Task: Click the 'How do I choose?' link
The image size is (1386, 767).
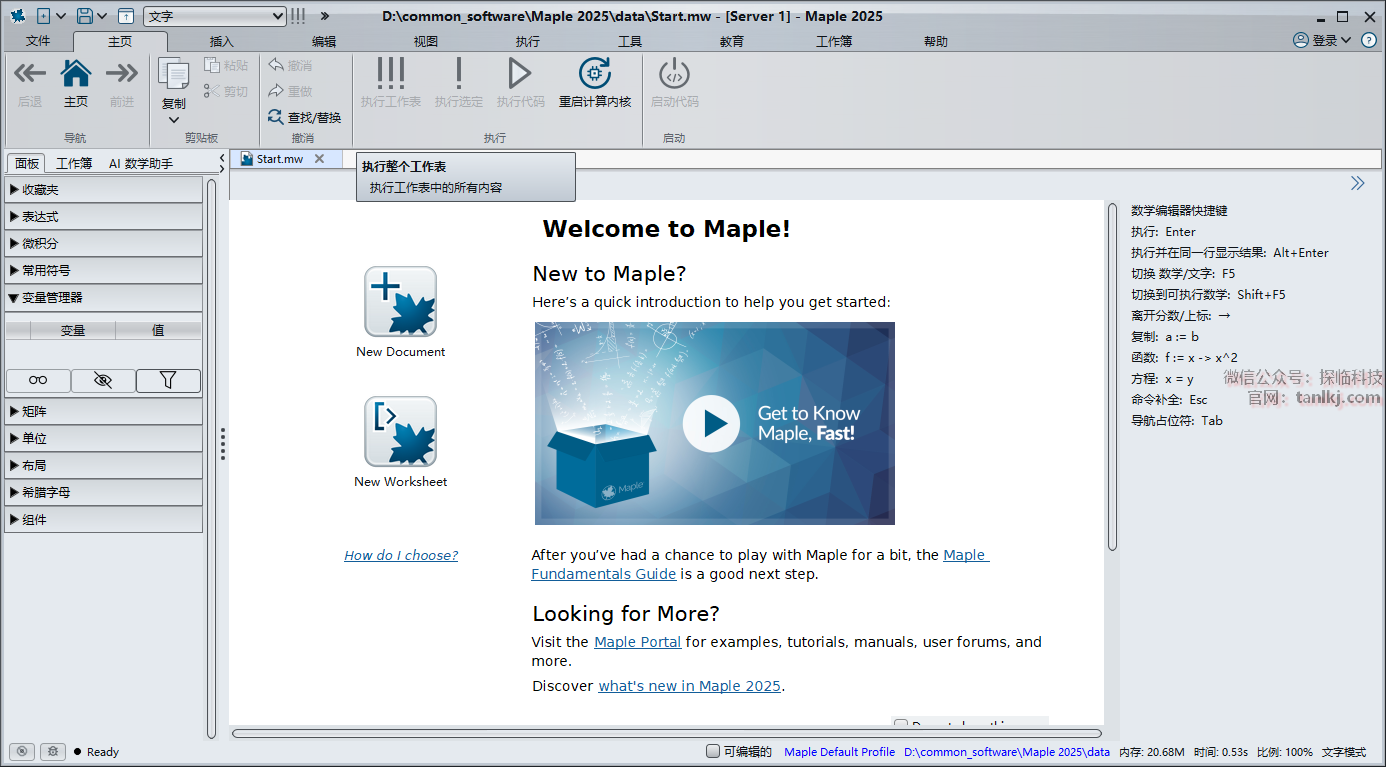Action: pos(401,555)
